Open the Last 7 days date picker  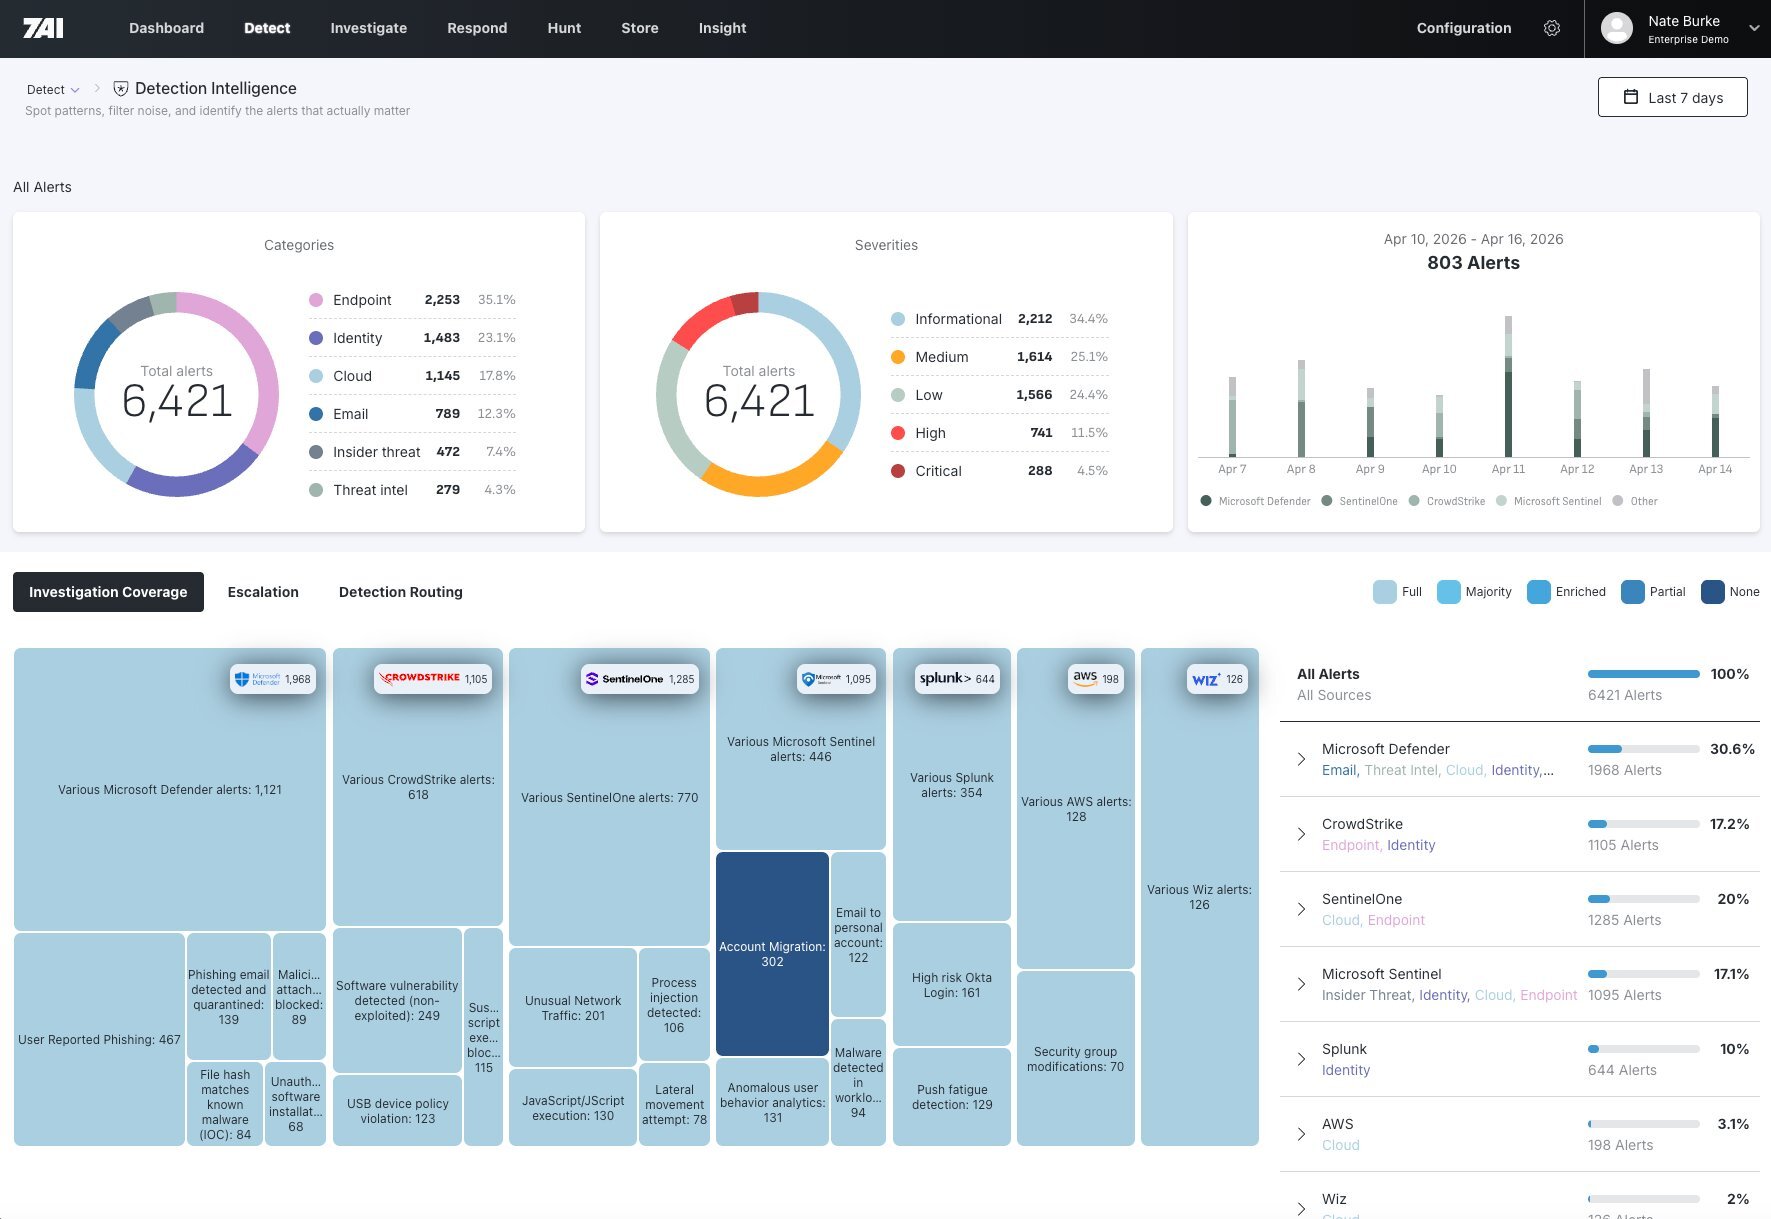[1672, 97]
